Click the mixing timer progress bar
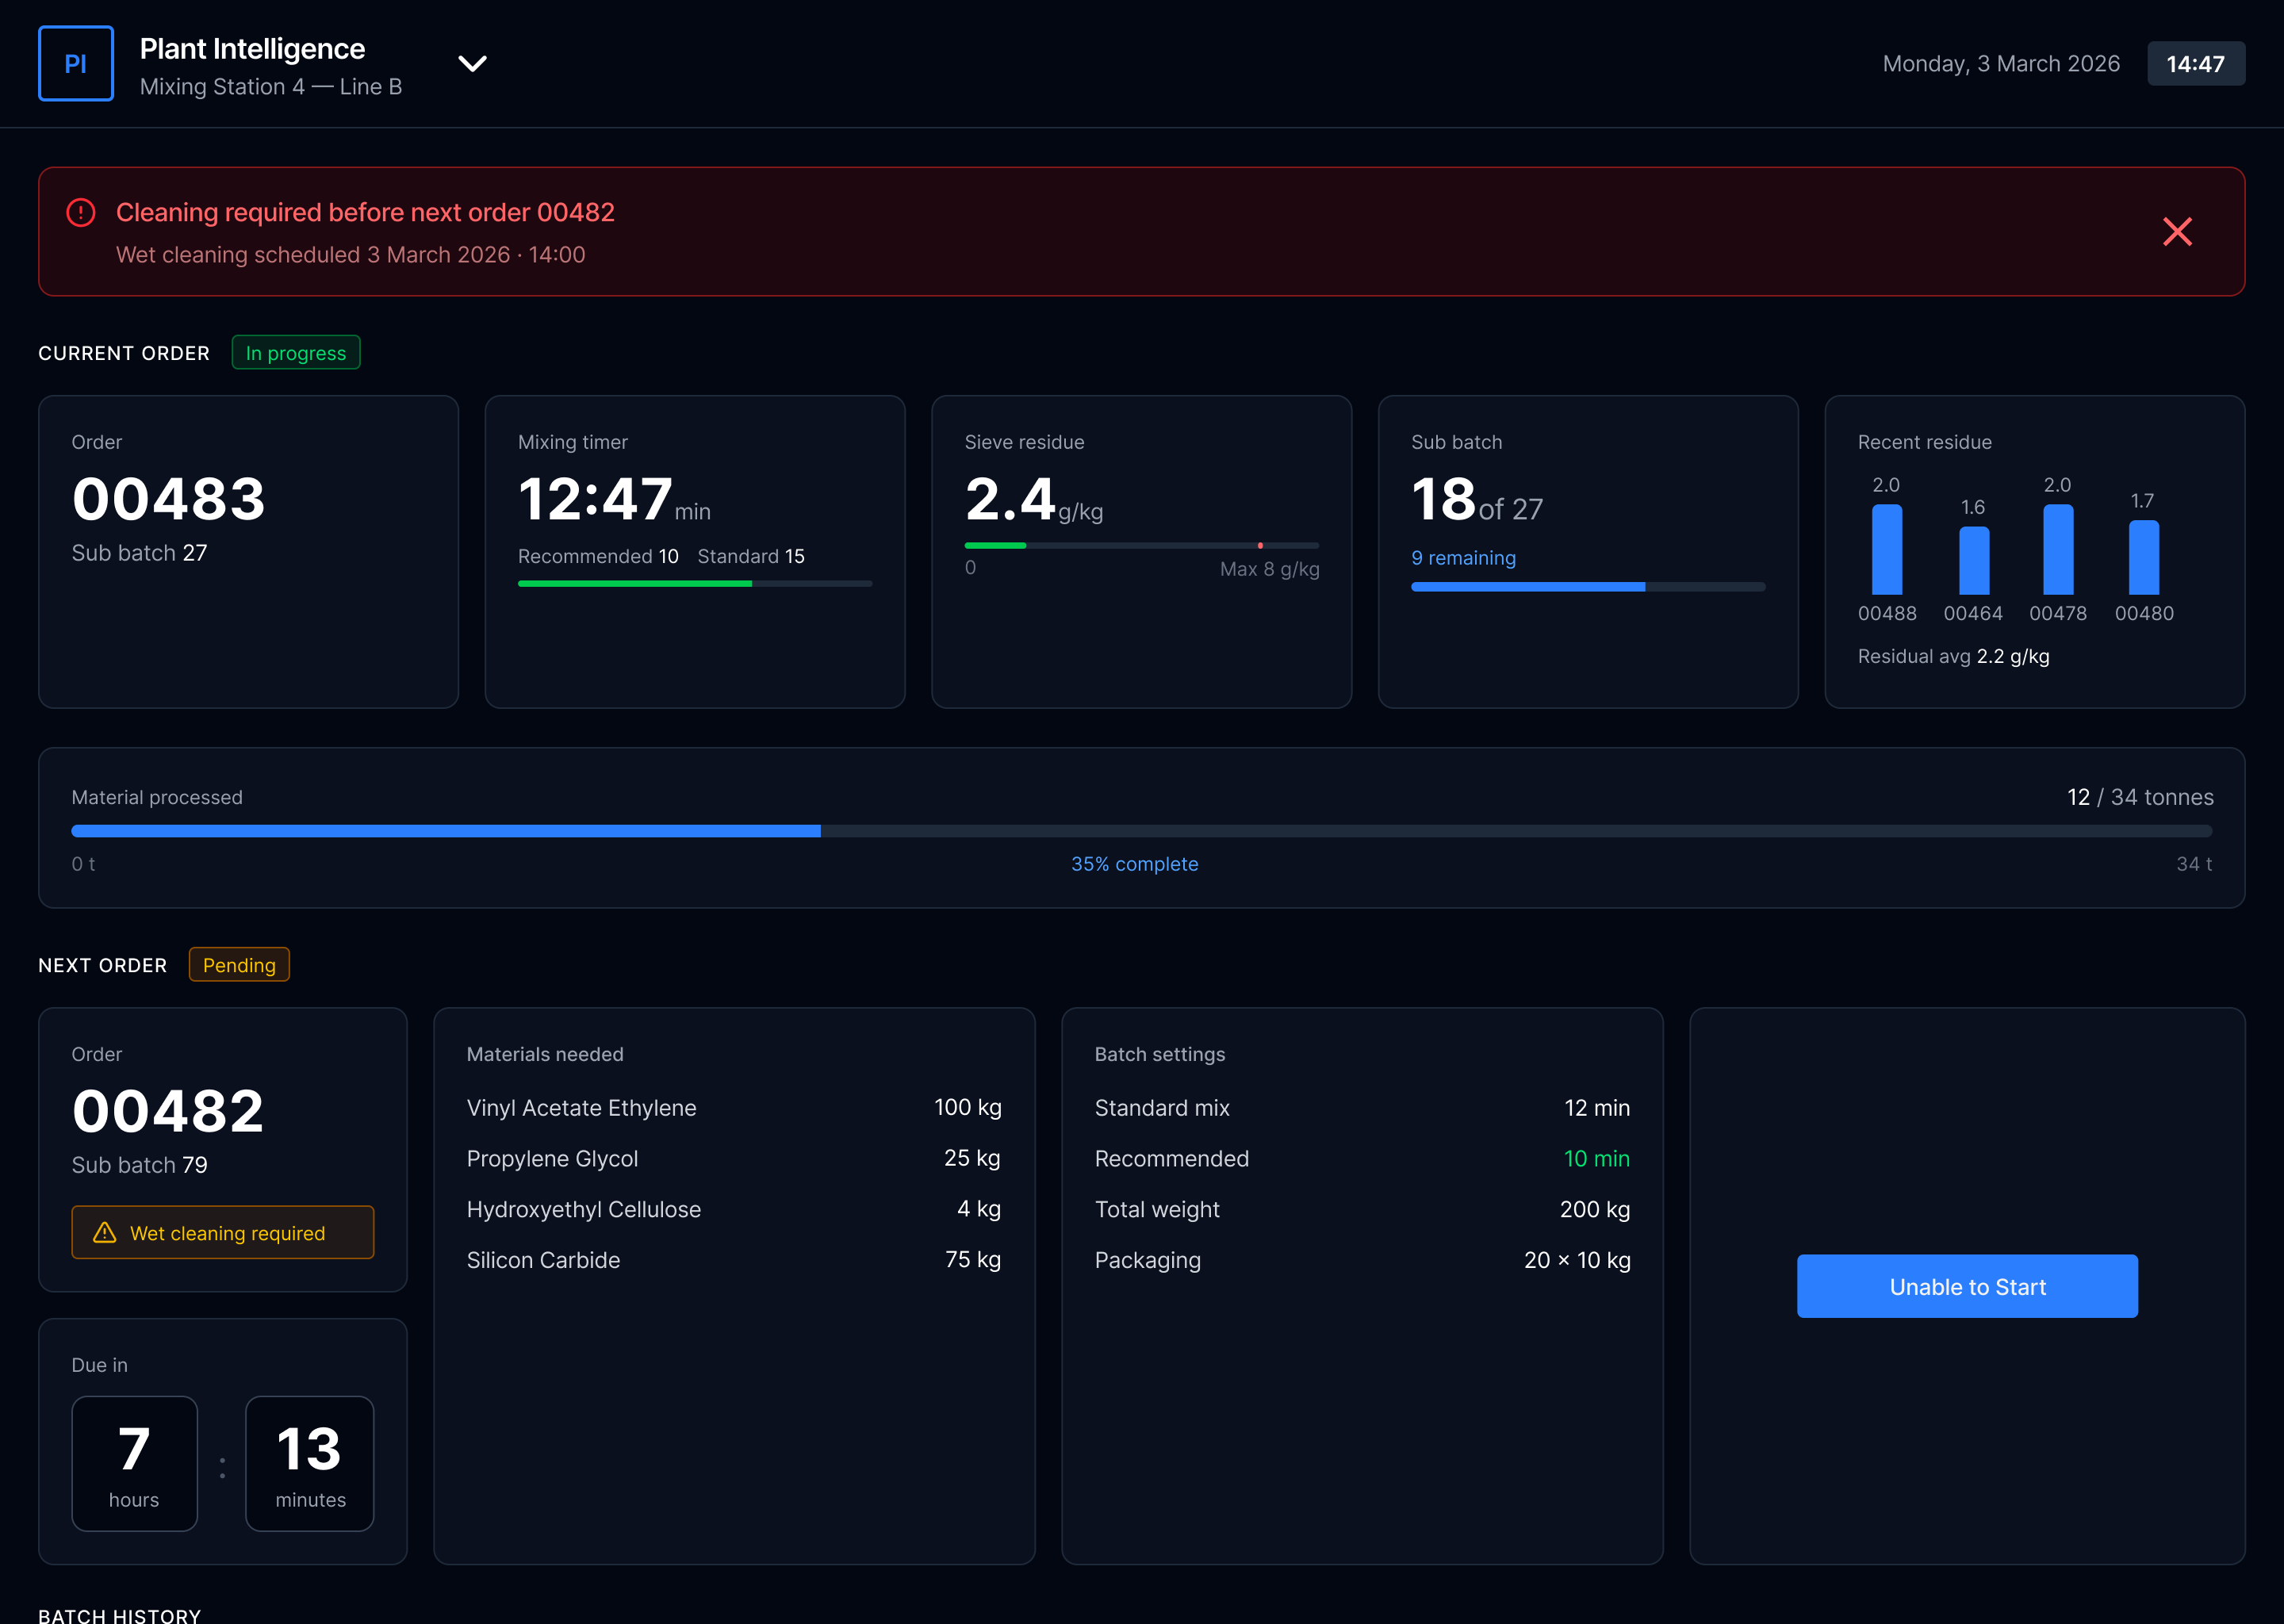Image resolution: width=2284 pixels, height=1624 pixels. [x=694, y=584]
